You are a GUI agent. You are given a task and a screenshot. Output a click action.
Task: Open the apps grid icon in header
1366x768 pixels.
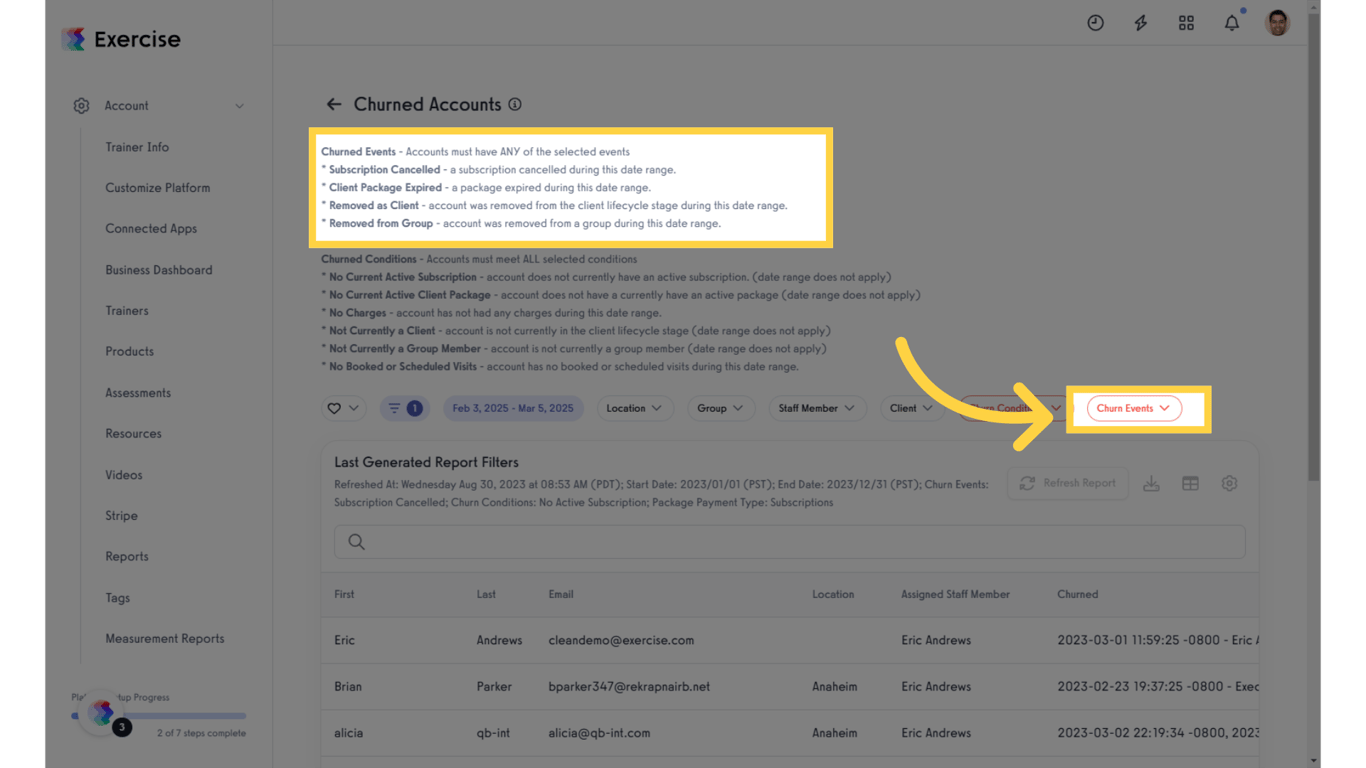point(1186,22)
